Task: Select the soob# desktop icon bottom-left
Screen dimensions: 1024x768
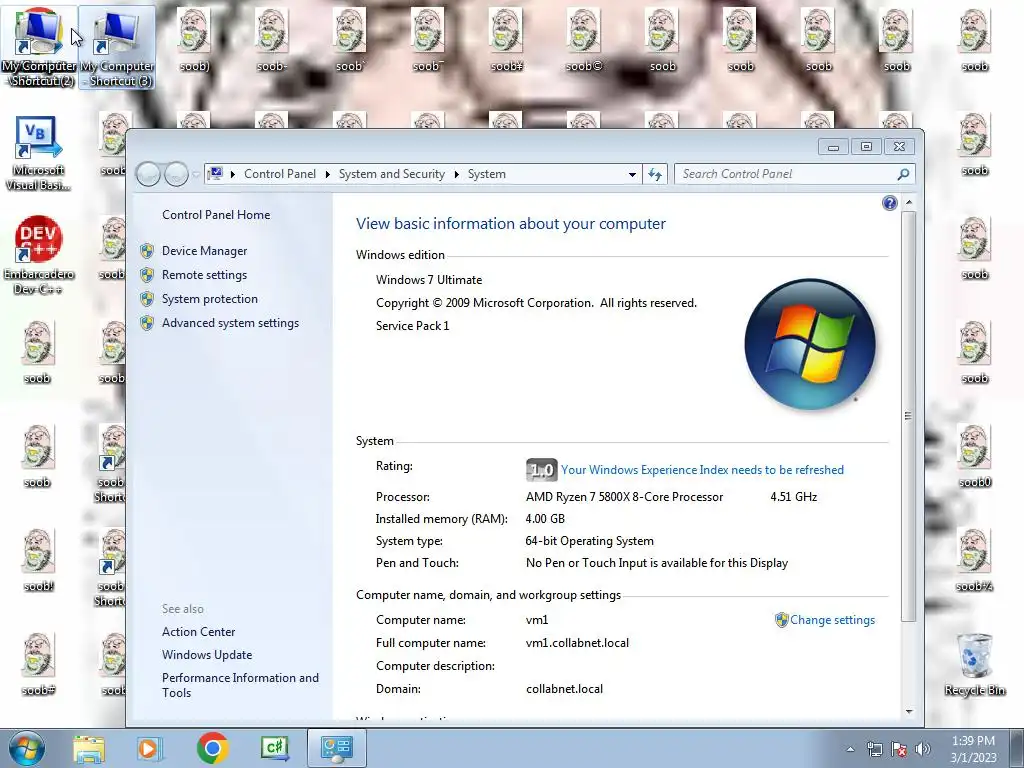Action: pos(38,664)
